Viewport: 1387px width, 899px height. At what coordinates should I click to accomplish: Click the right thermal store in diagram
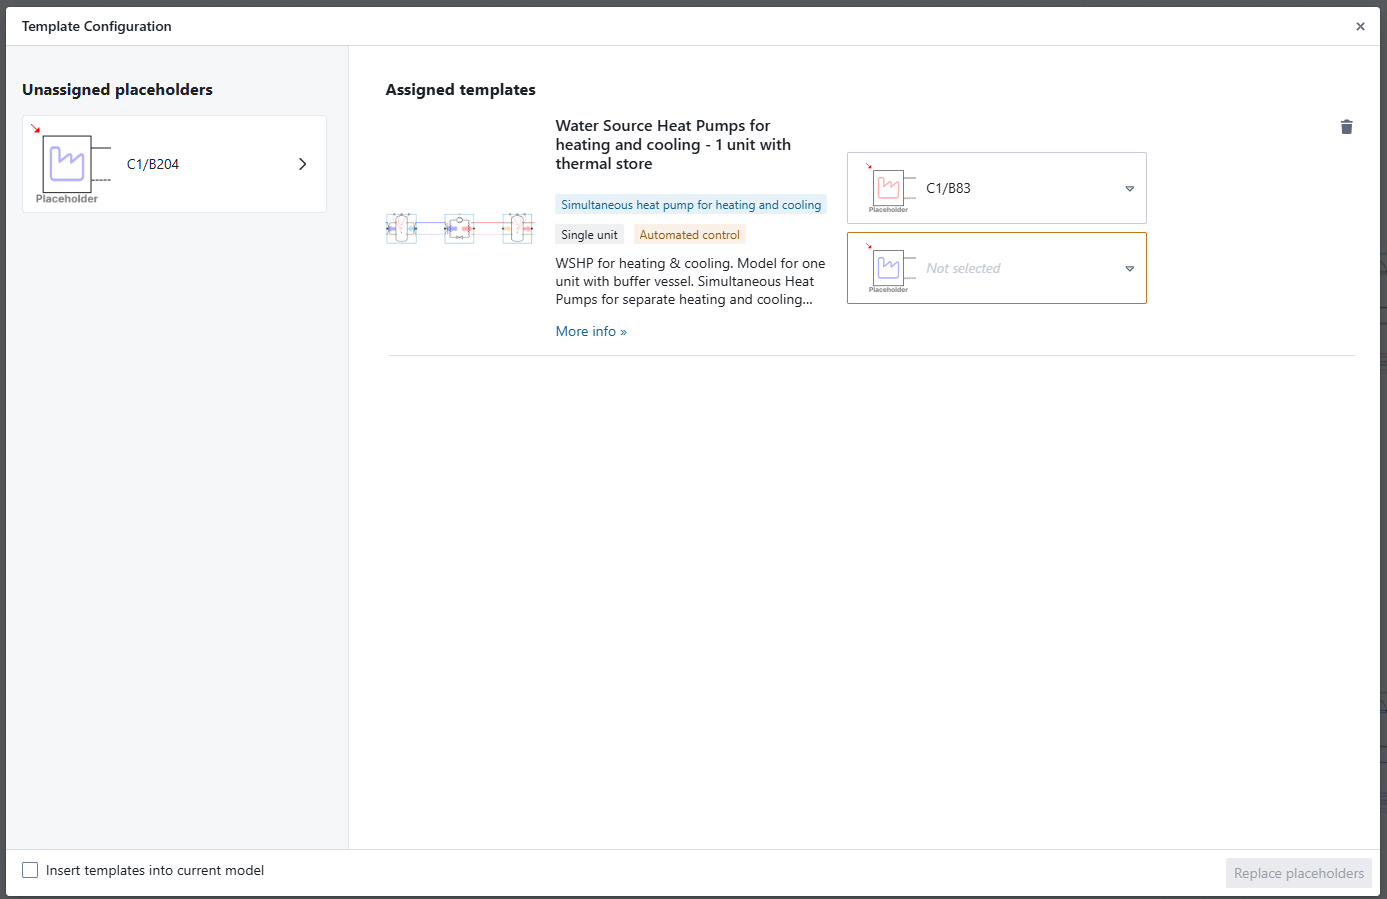coord(517,229)
